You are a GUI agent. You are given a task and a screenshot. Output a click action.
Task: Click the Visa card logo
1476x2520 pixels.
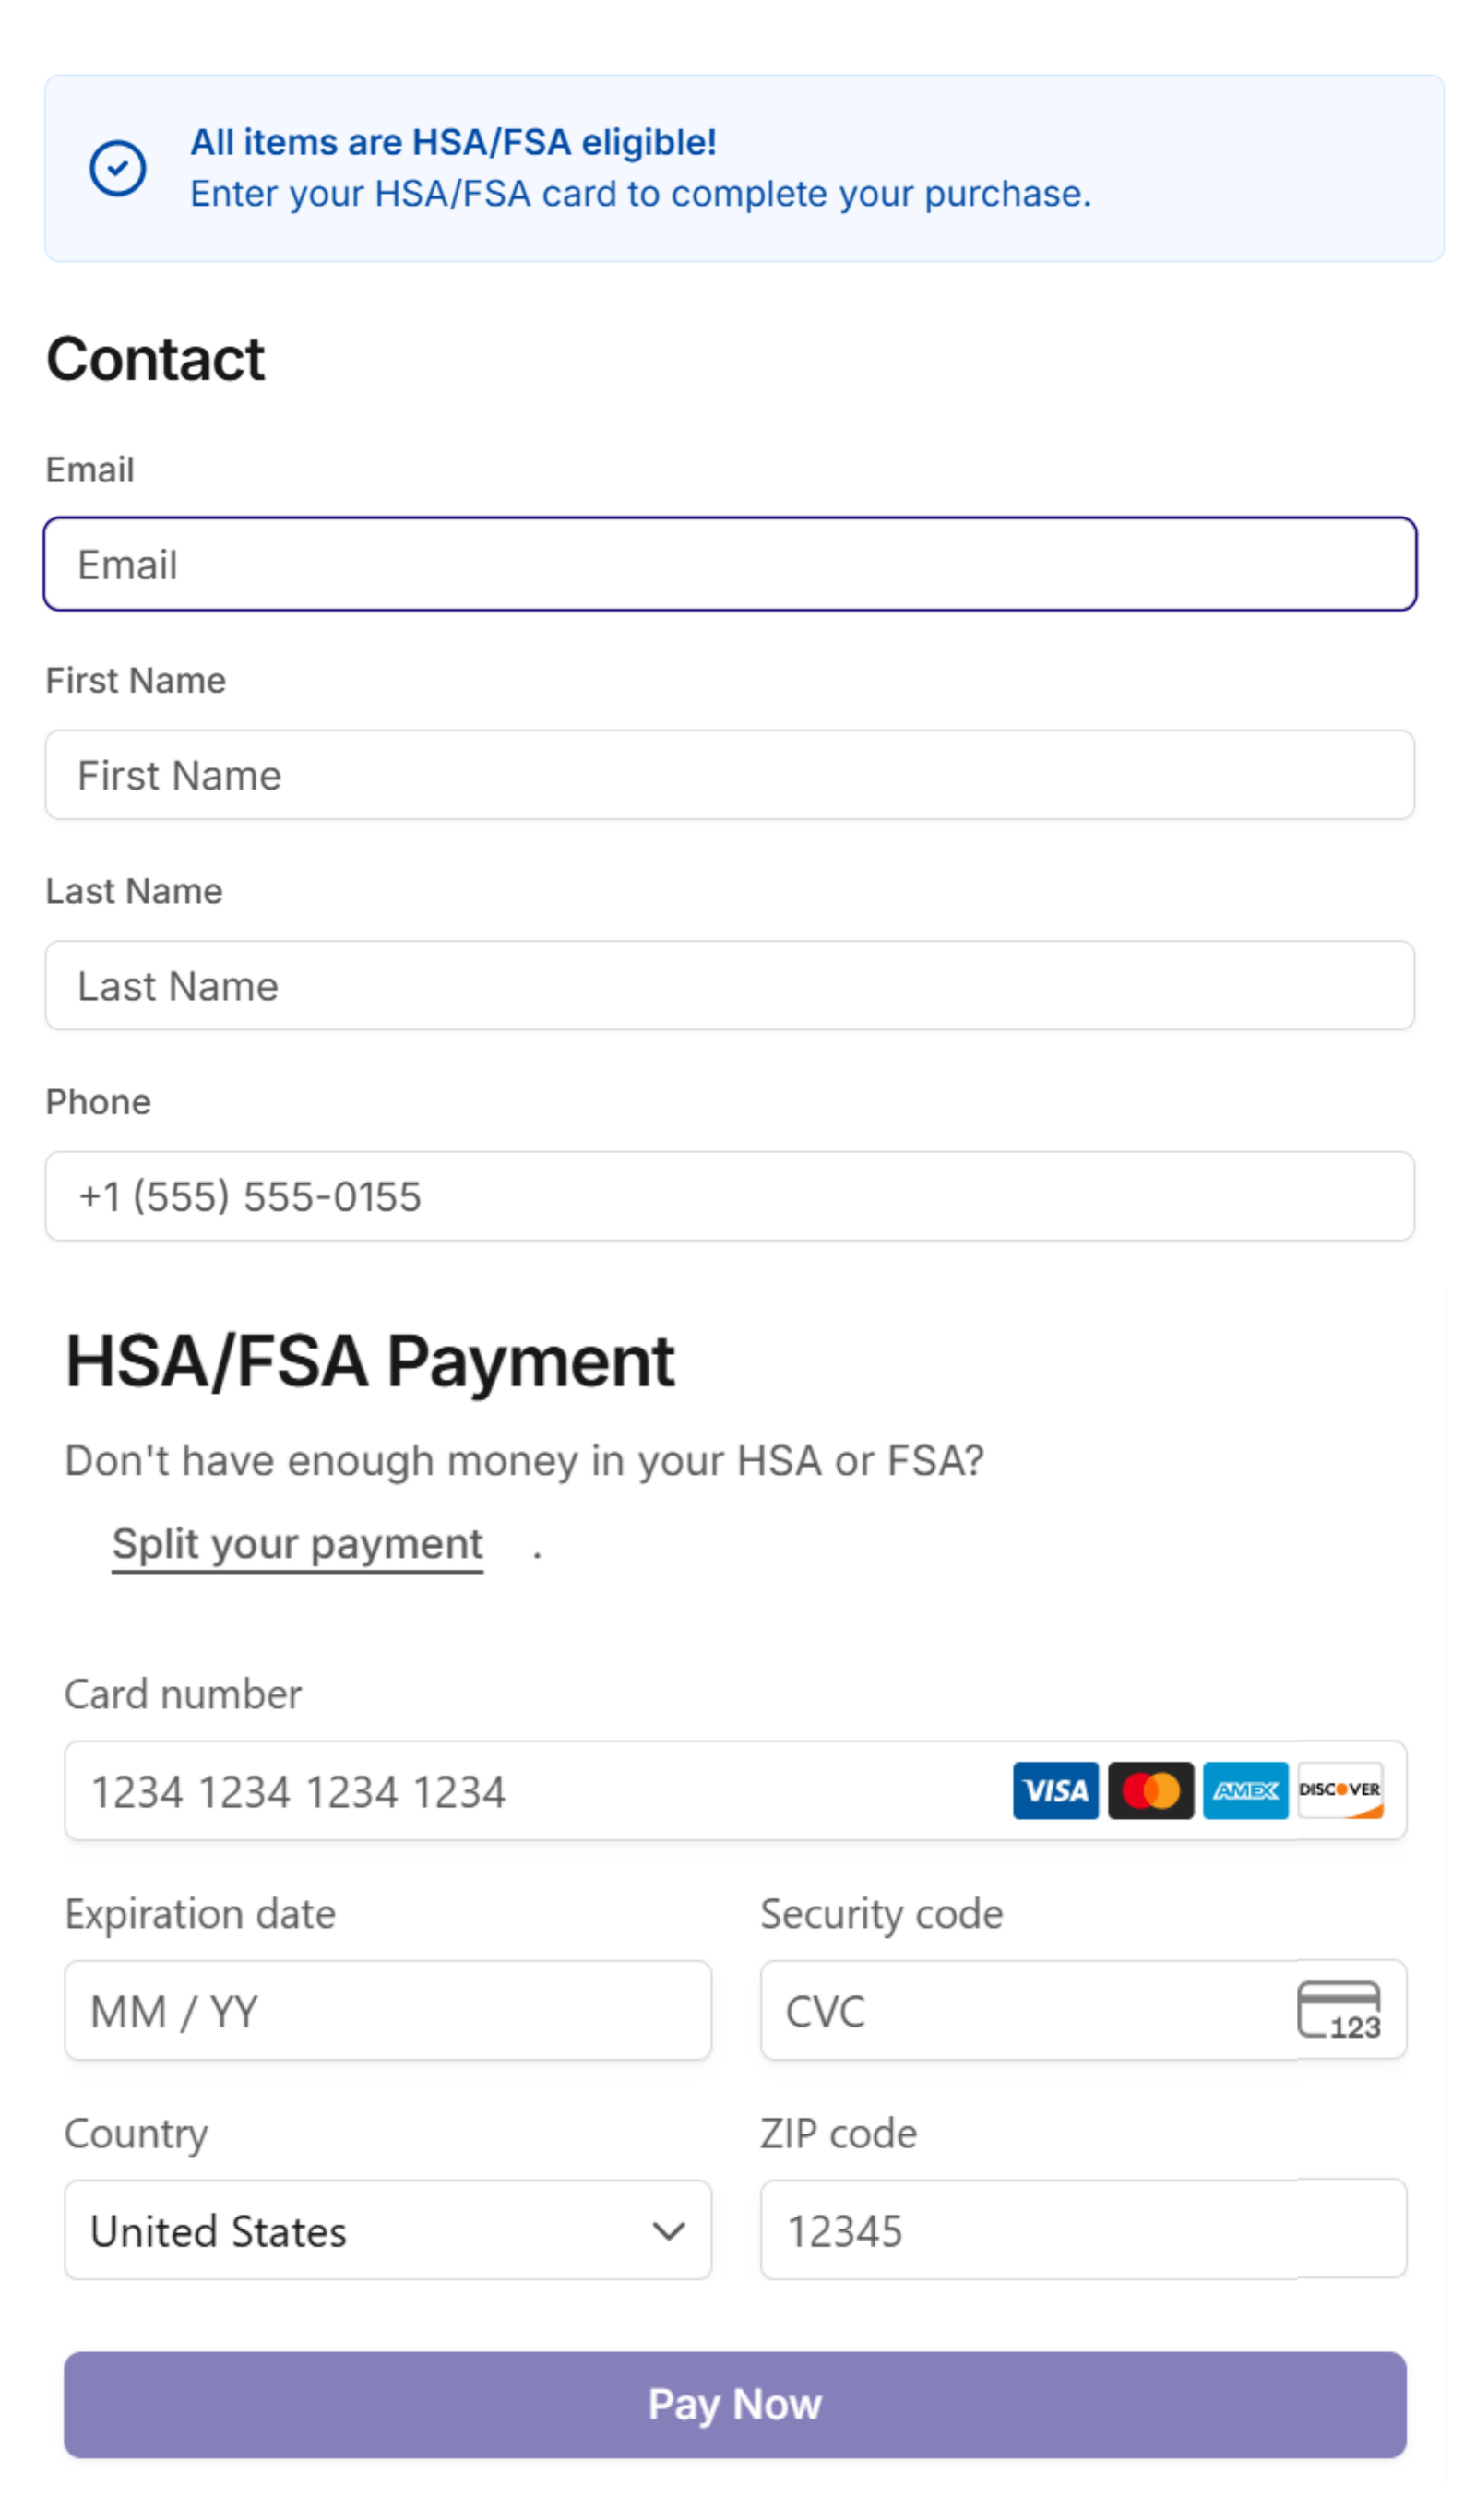pyautogui.click(x=1055, y=1790)
